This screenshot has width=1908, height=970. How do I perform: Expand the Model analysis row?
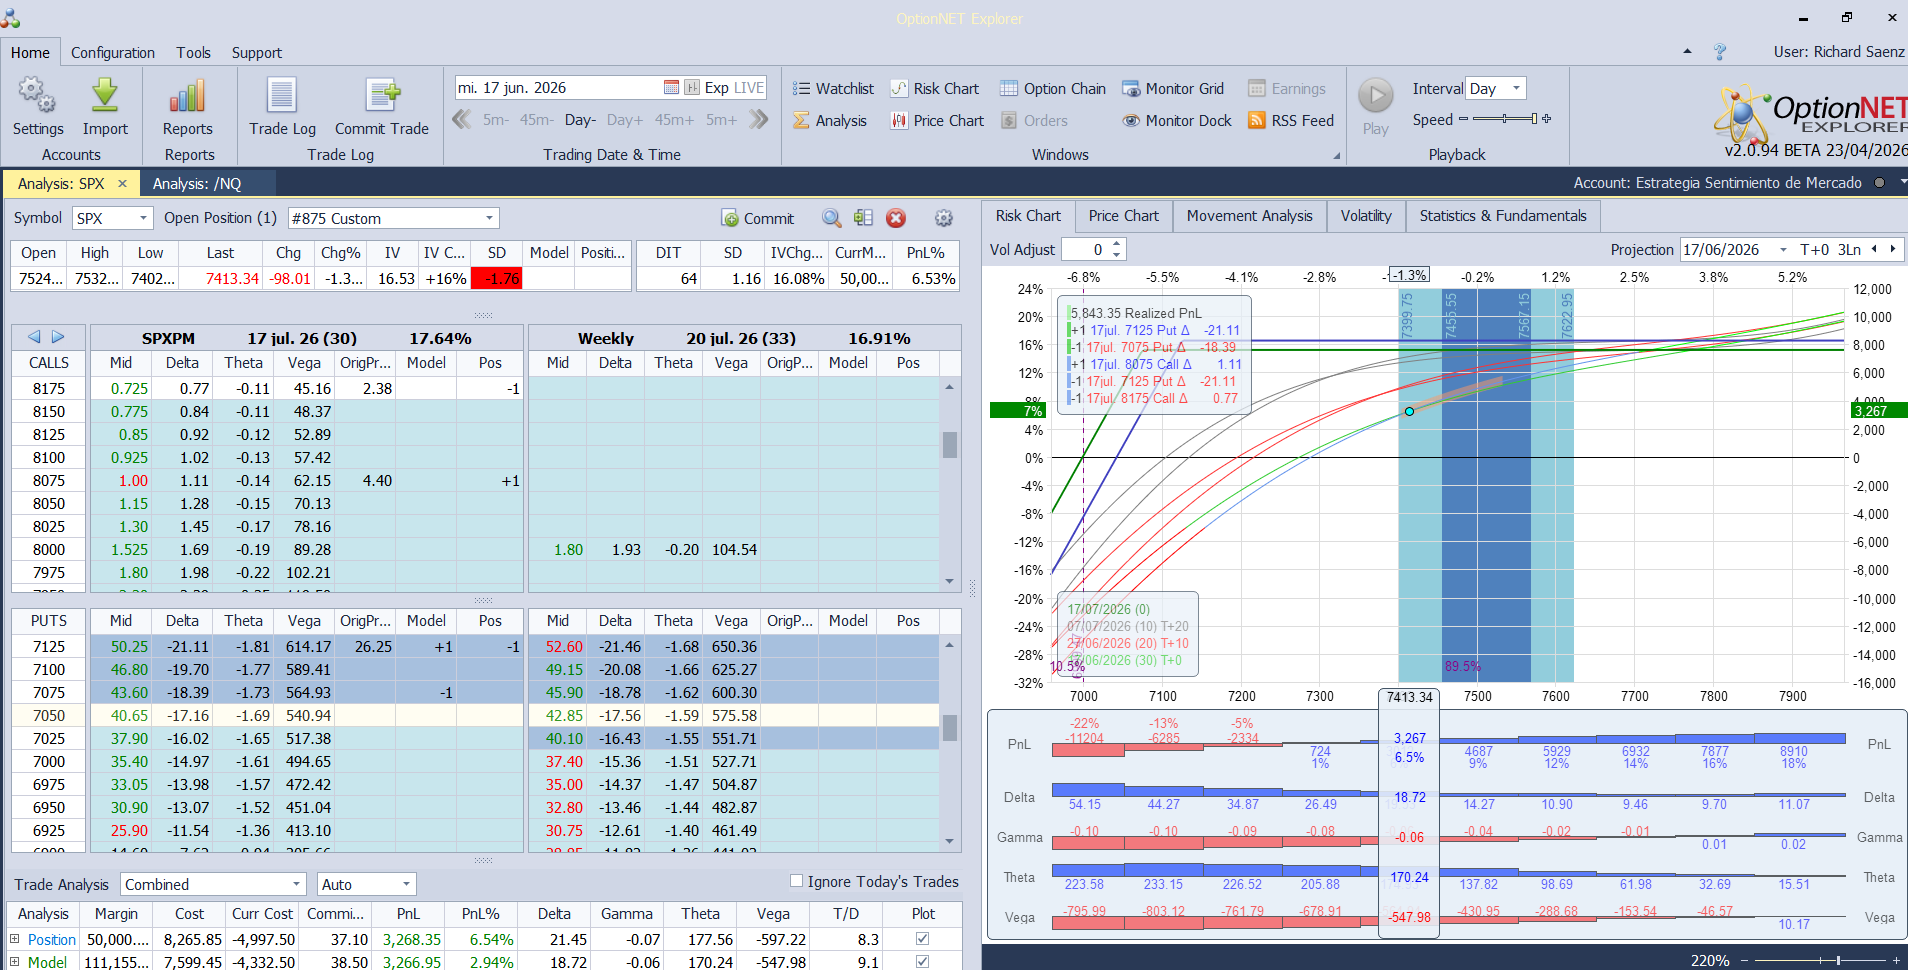tap(15, 962)
